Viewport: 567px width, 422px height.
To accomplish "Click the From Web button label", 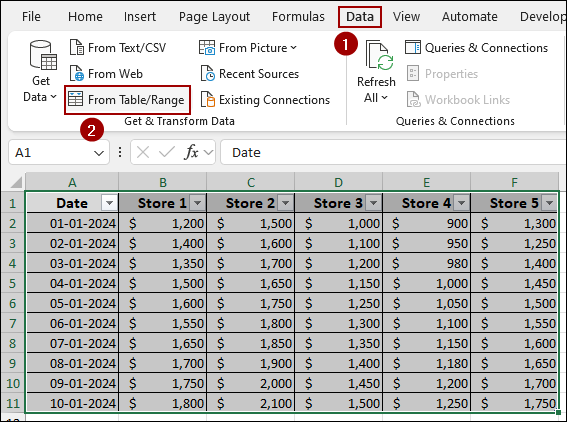I will (115, 74).
